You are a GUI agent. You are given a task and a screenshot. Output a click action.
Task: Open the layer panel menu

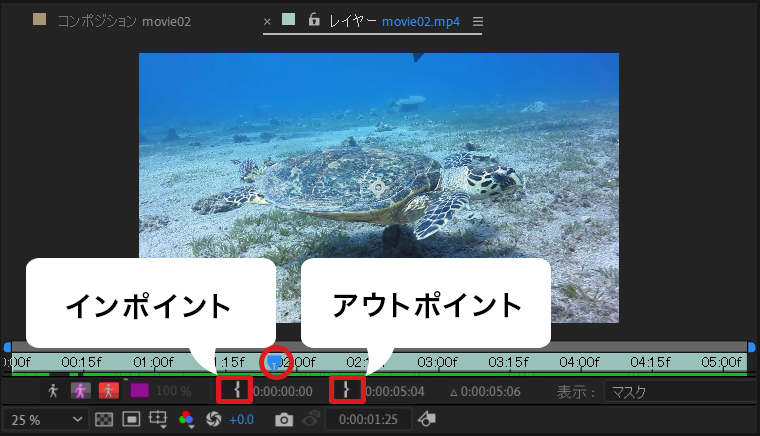477,20
